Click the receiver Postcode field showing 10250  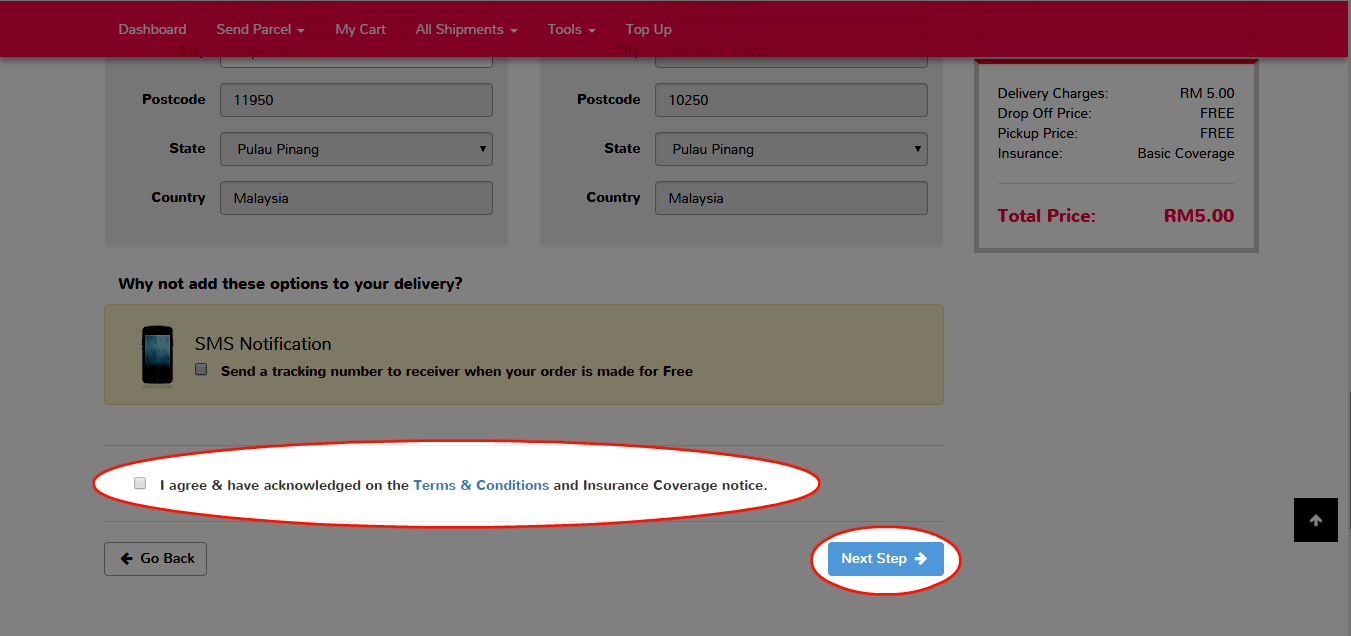click(791, 100)
